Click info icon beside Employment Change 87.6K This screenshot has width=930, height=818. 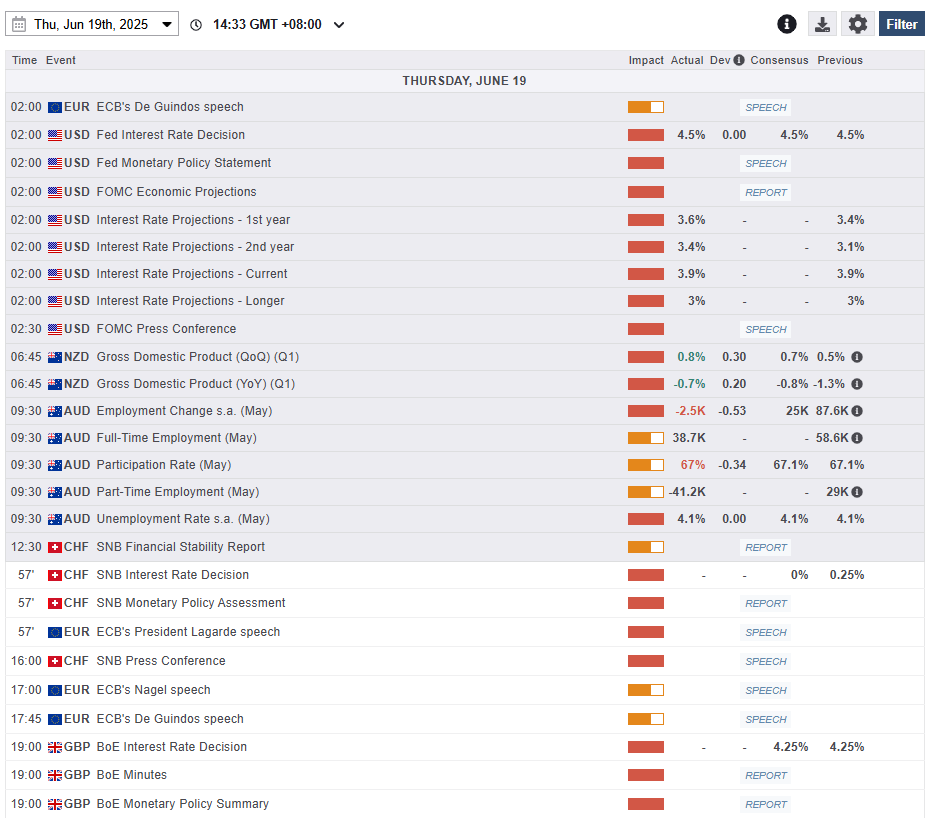[857, 411]
